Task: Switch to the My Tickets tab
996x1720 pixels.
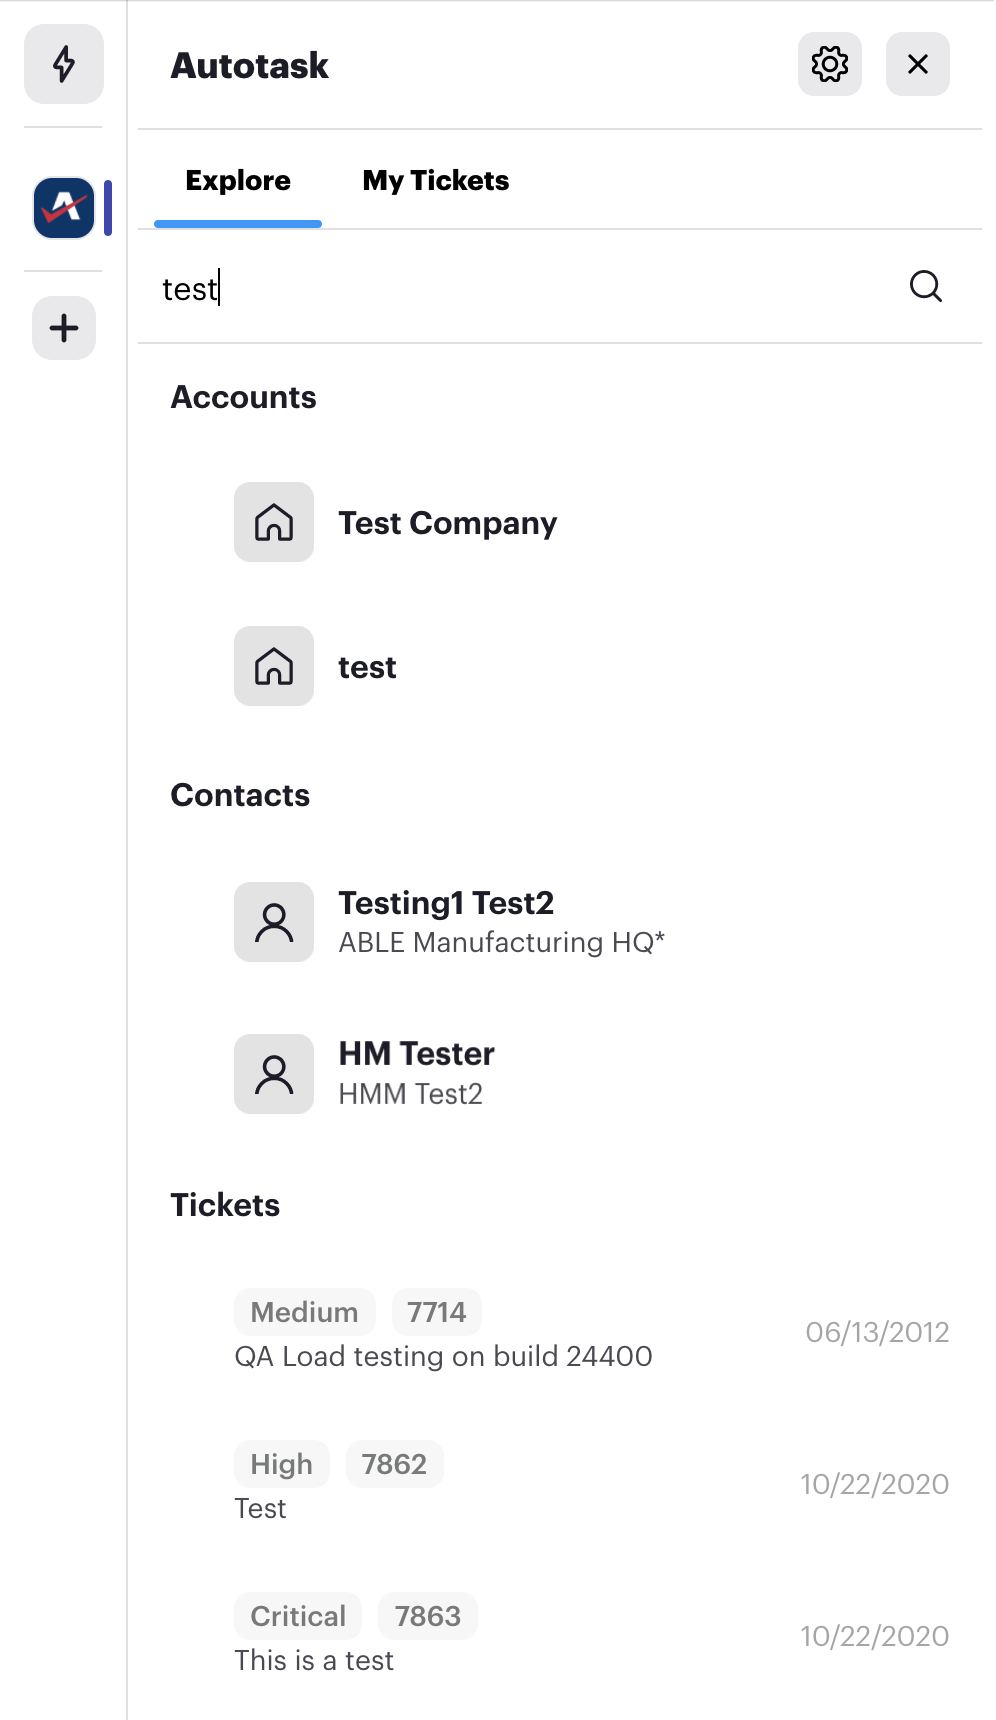Action: 436,180
